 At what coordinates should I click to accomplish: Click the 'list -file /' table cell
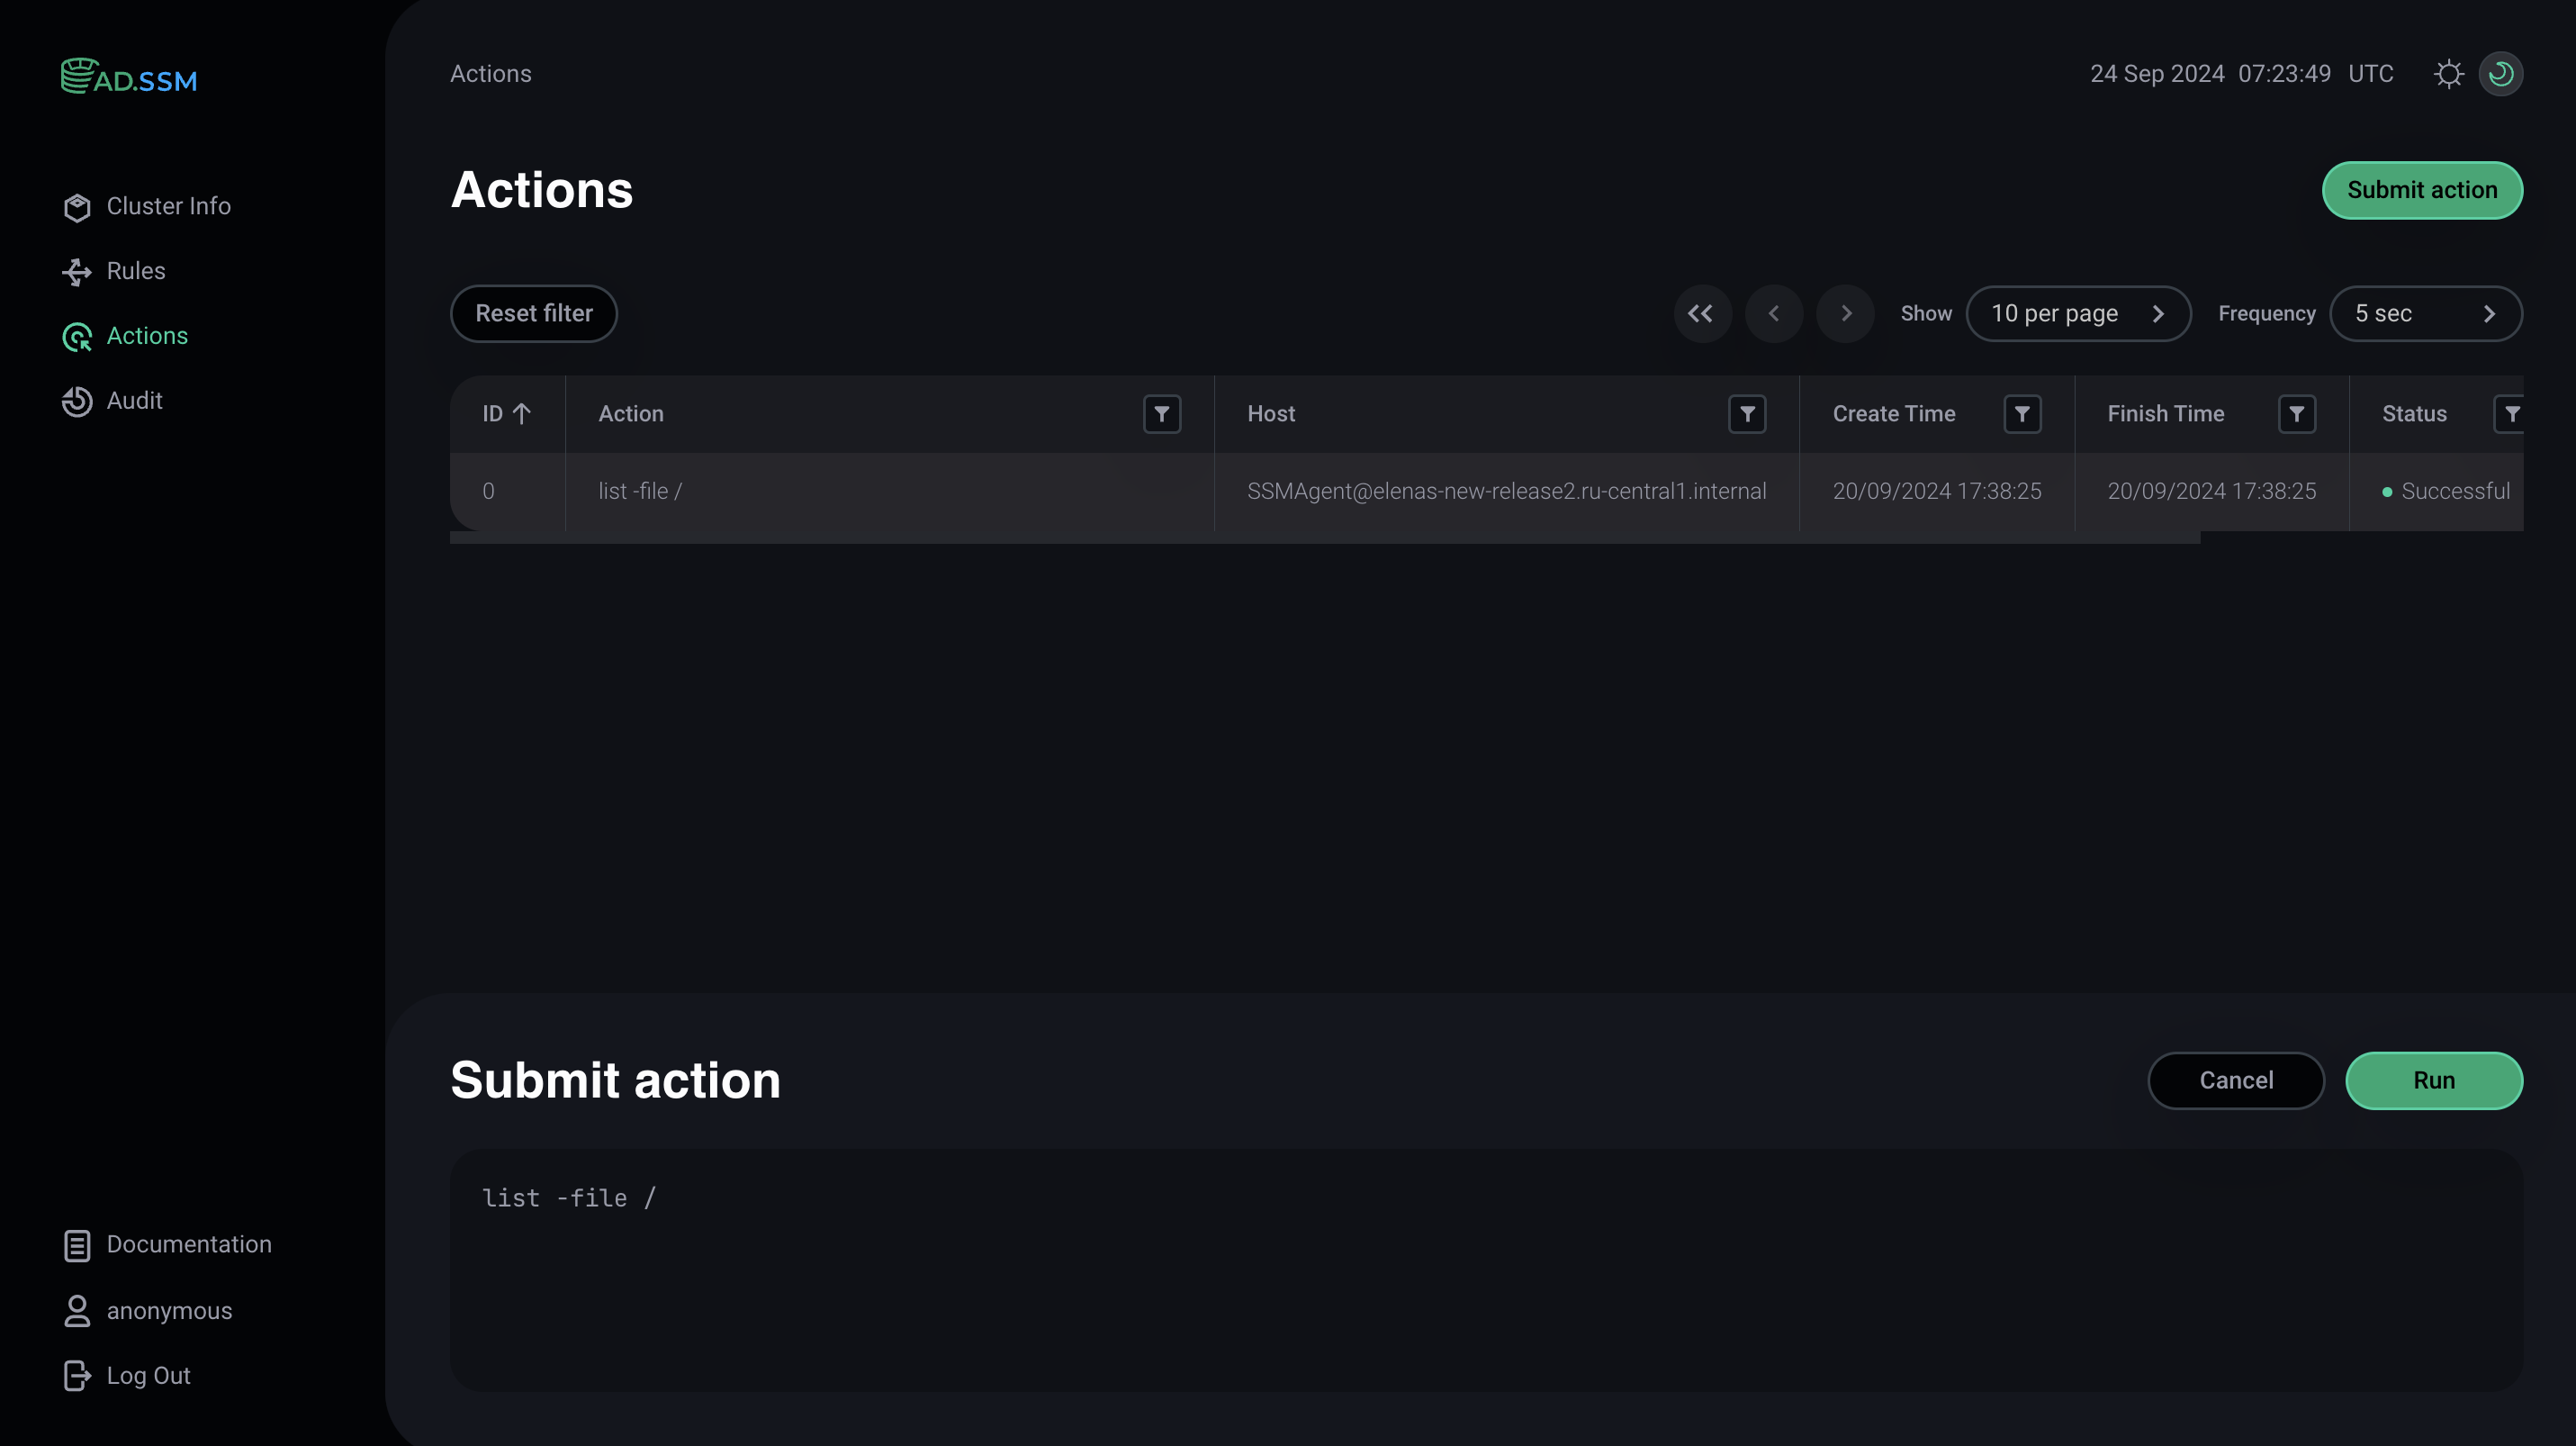[889, 491]
